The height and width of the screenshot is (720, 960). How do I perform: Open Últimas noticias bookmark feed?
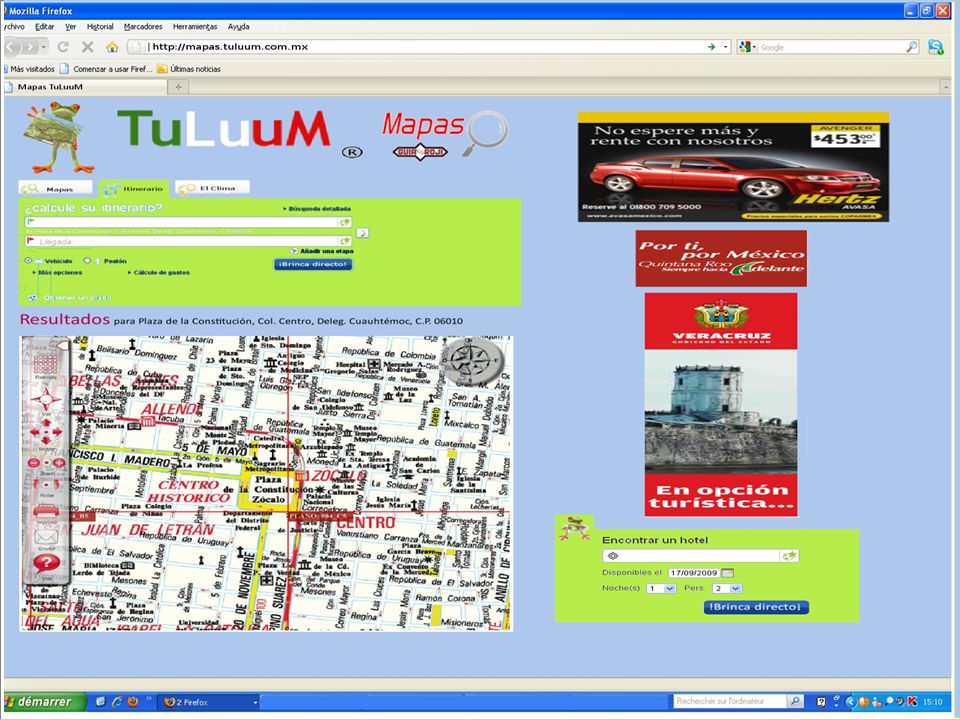tap(189, 69)
